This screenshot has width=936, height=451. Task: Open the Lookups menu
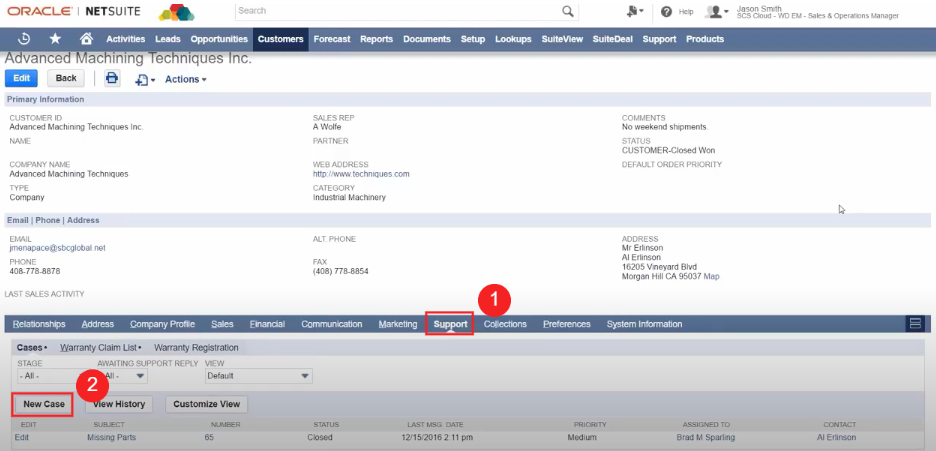point(513,39)
